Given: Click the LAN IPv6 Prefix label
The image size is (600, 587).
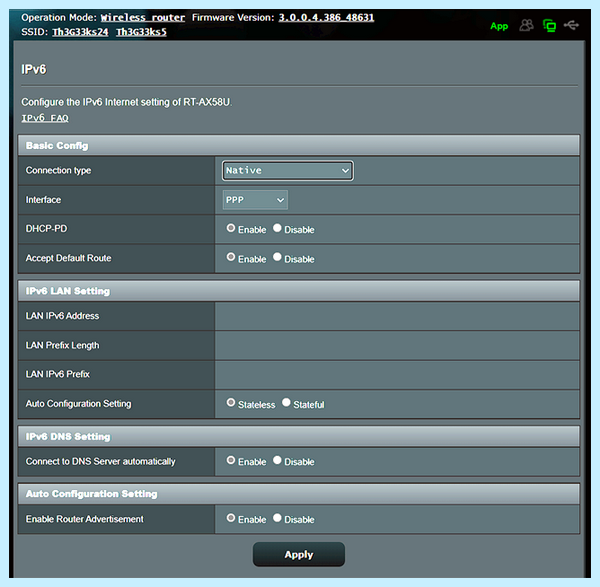Looking at the screenshot, I should coord(58,374).
